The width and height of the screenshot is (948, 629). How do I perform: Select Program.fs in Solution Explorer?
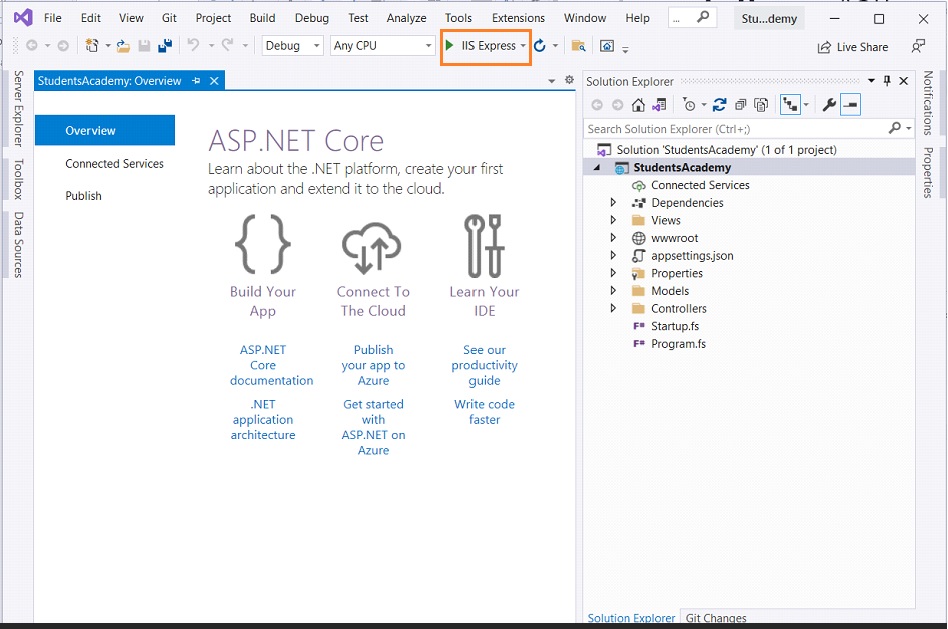(x=678, y=344)
